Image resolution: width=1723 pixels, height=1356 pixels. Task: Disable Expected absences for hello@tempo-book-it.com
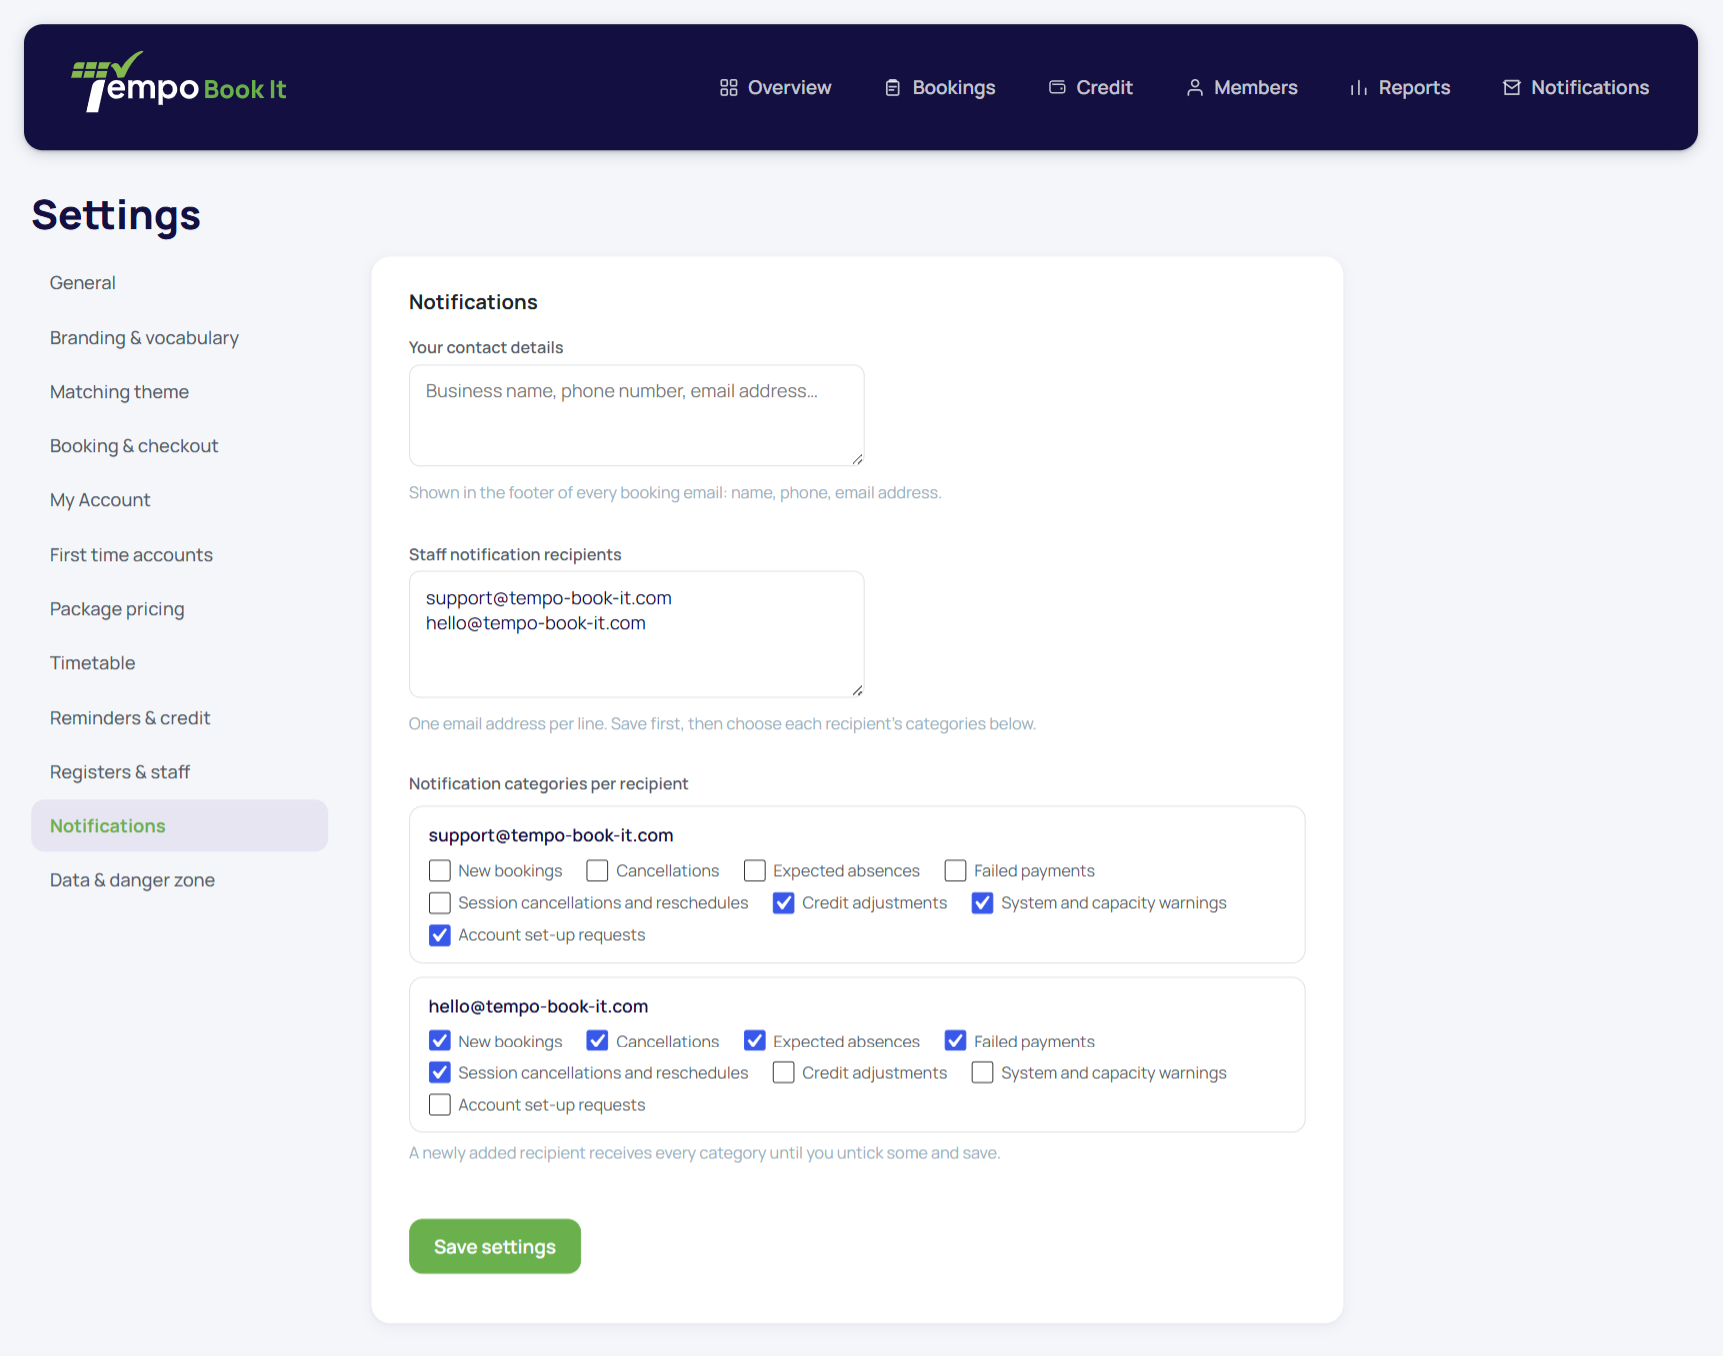[755, 1041]
